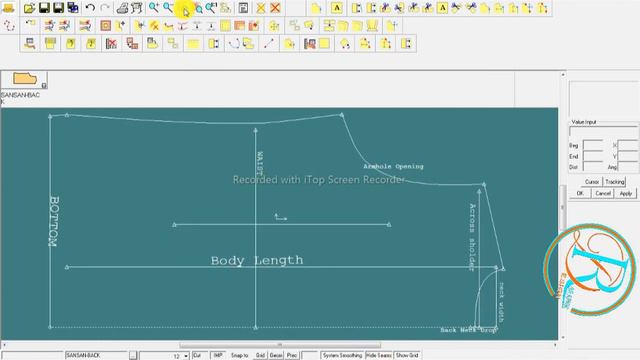Toggle Cursor input mode button
This screenshot has height=360, width=640.
pyautogui.click(x=592, y=182)
